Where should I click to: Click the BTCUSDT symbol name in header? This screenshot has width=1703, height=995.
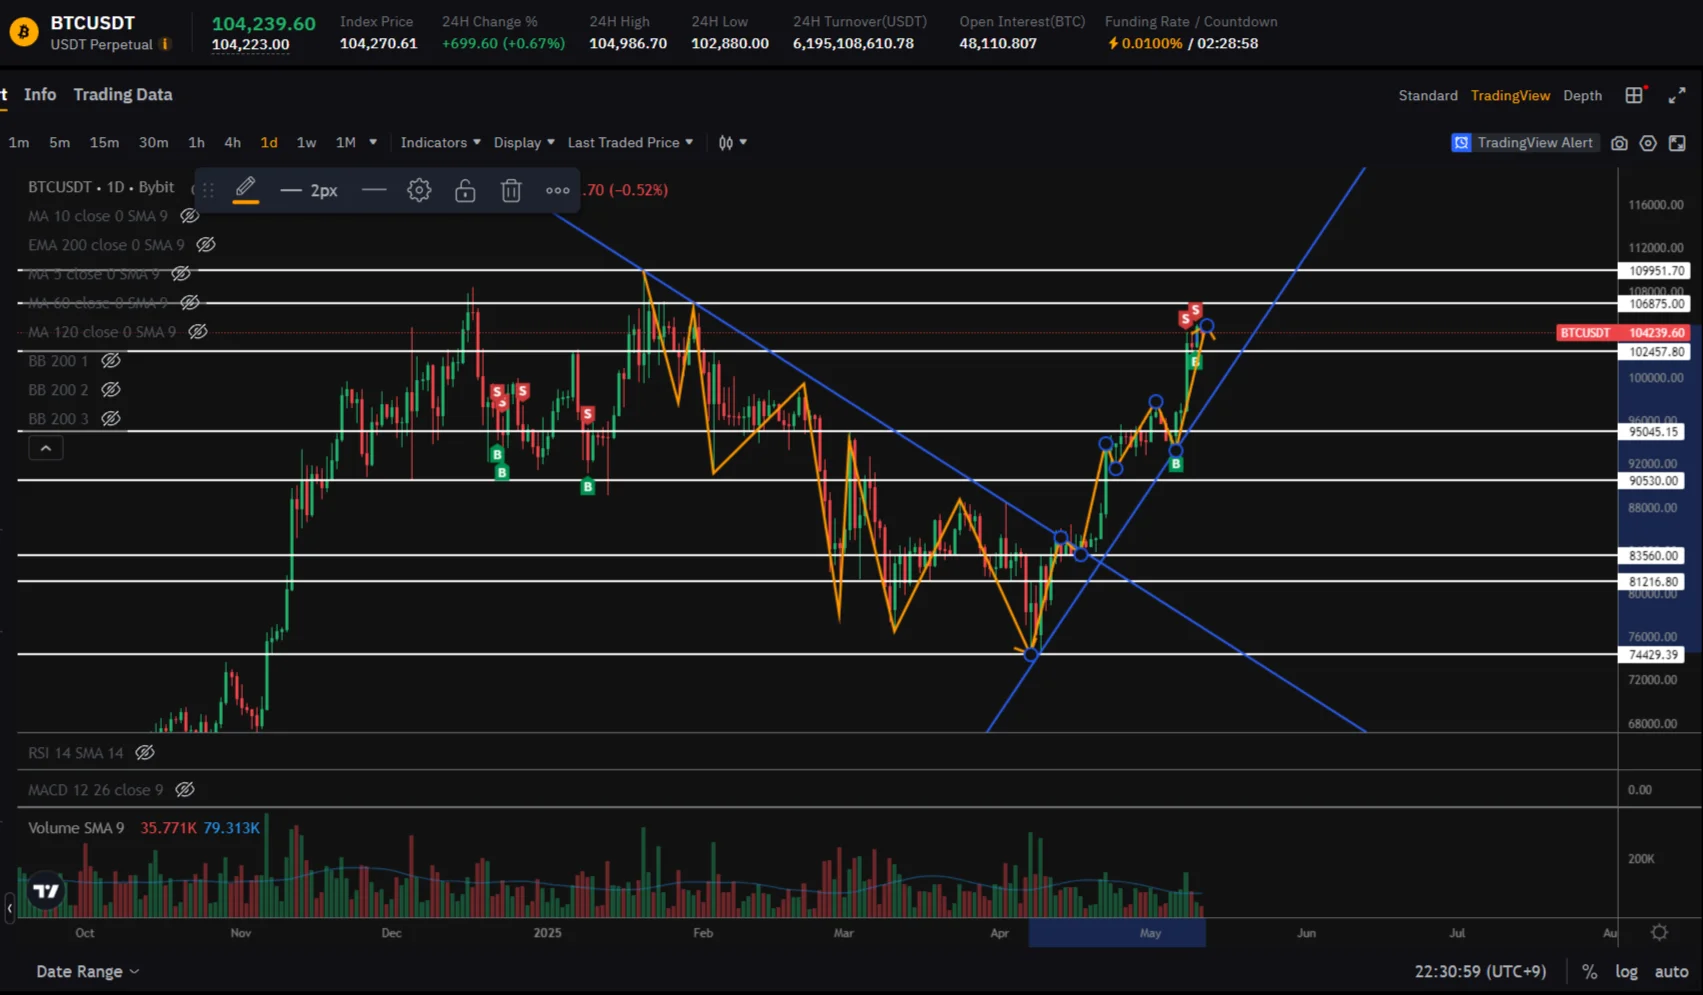(x=92, y=23)
